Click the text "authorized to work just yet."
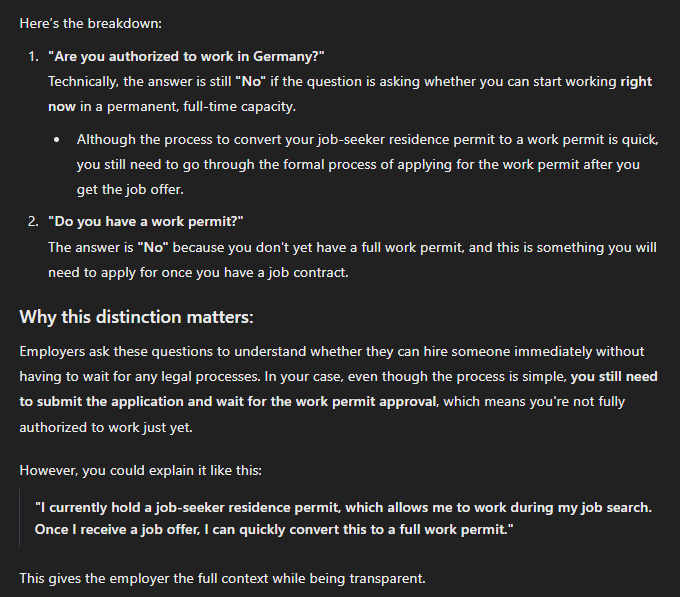The width and height of the screenshot is (680, 597). (x=106, y=427)
